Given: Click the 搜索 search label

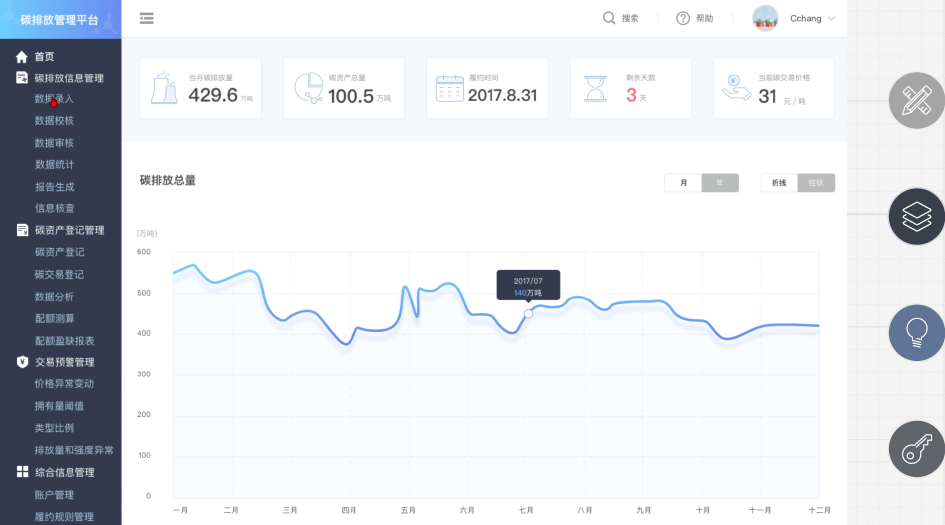Looking at the screenshot, I should point(630,19).
